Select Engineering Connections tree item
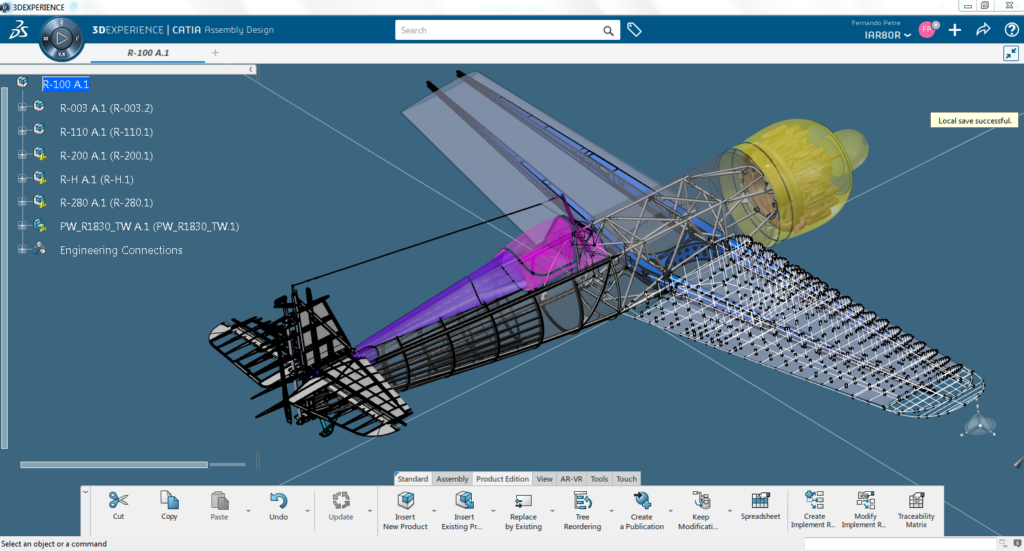Screen dimensions: 1024x551 (x=121, y=250)
